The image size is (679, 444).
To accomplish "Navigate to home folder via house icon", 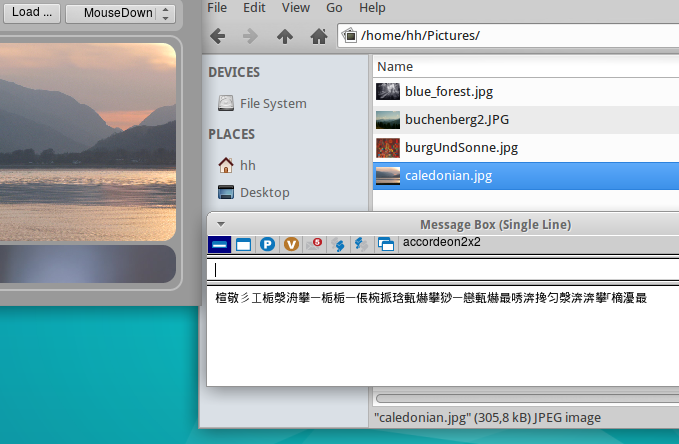I will point(318,36).
